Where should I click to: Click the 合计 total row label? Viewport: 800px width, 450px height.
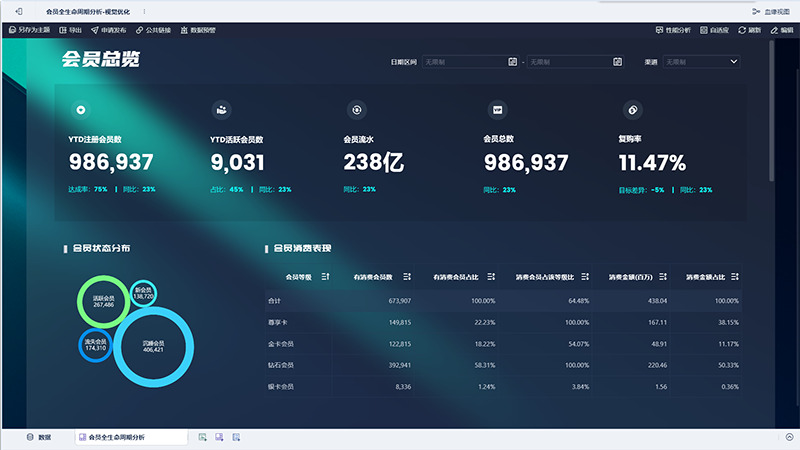274,301
